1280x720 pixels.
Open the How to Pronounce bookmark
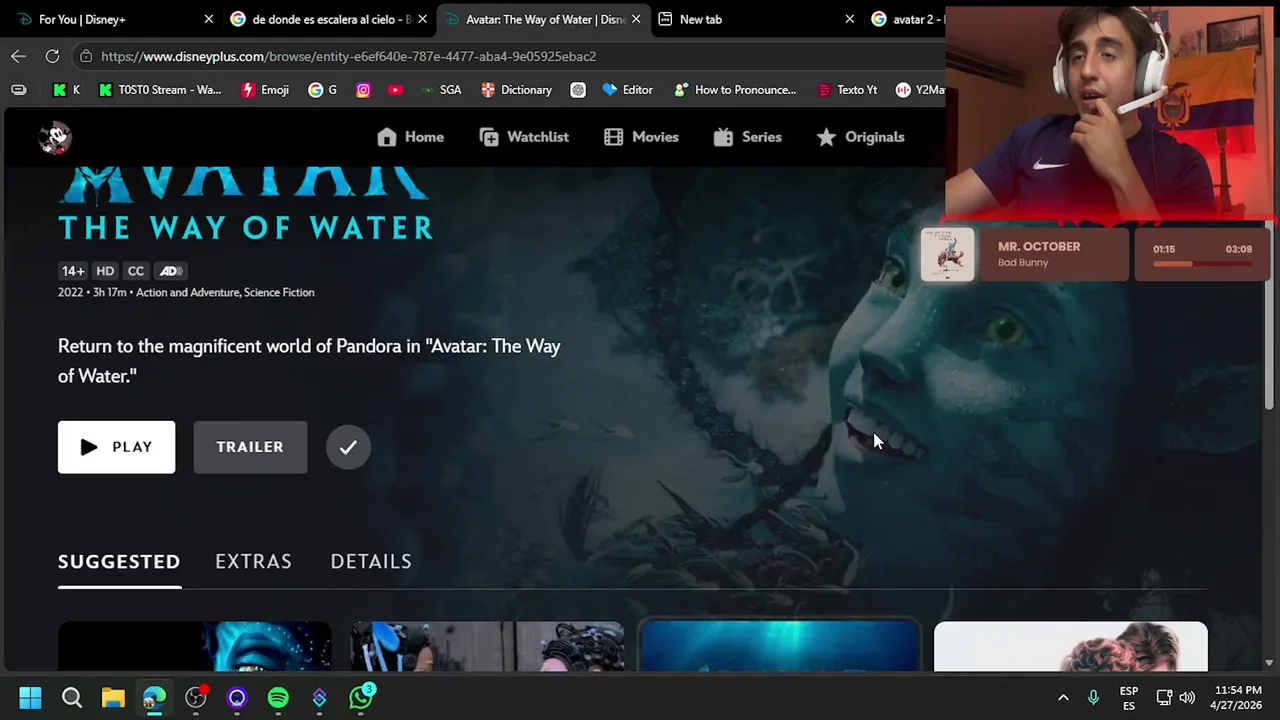pos(735,90)
